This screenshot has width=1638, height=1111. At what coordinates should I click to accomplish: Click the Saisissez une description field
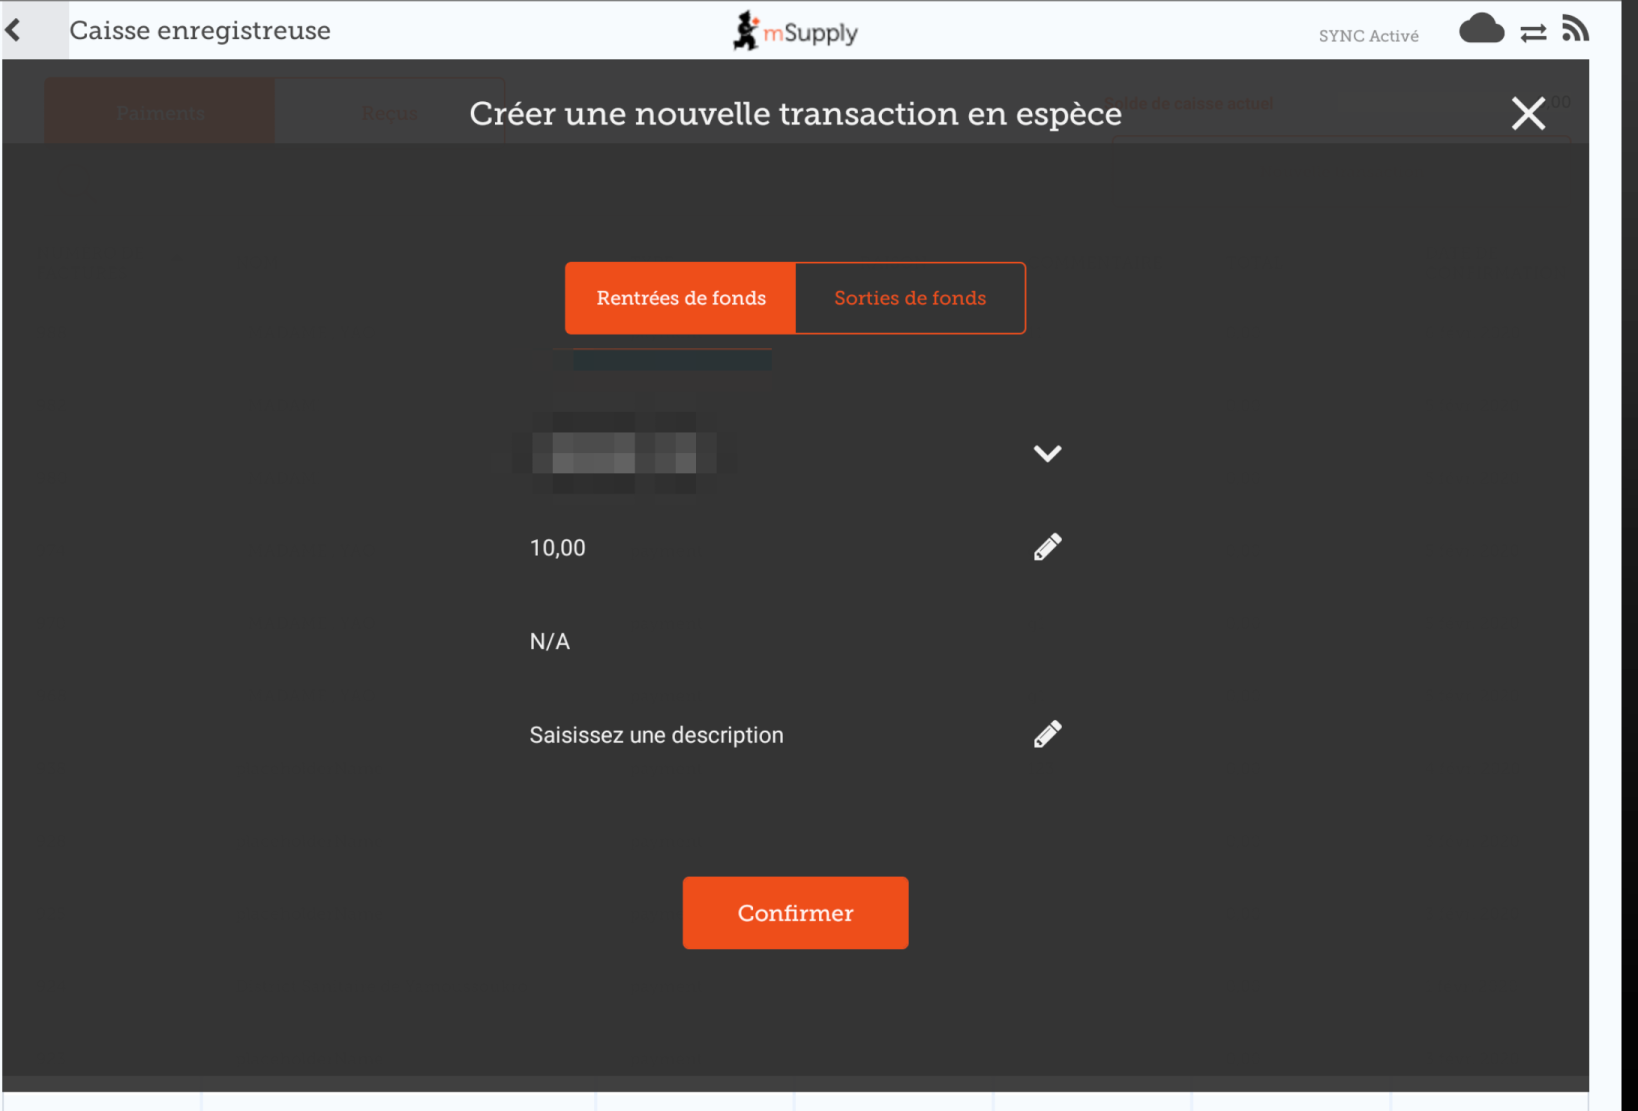coord(656,735)
